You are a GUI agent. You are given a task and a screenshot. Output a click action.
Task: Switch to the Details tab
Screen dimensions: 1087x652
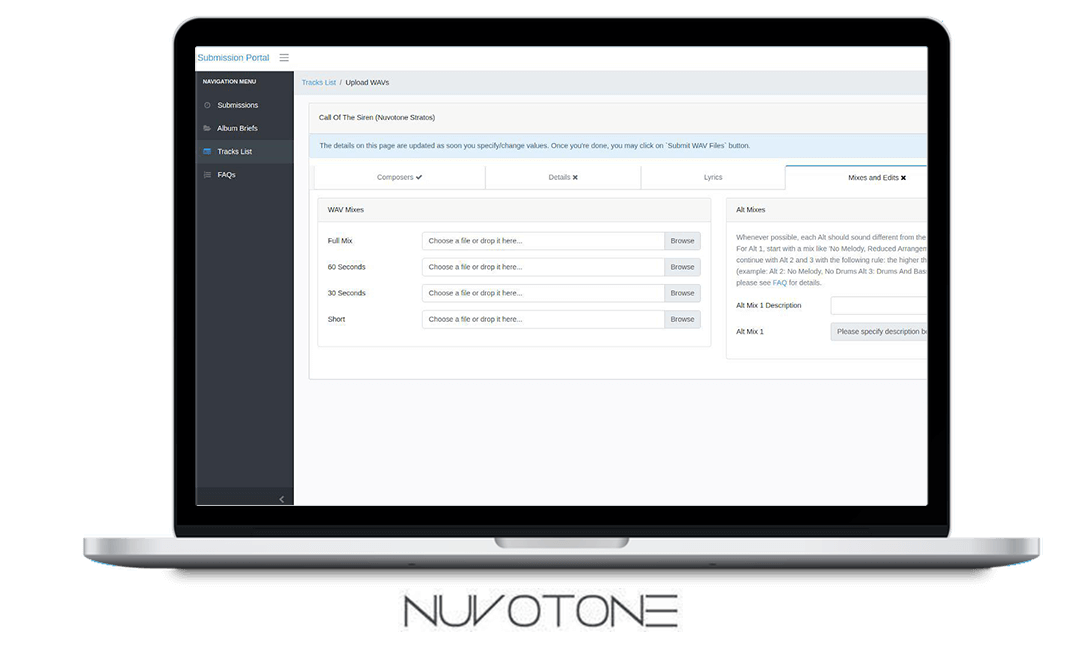click(563, 177)
